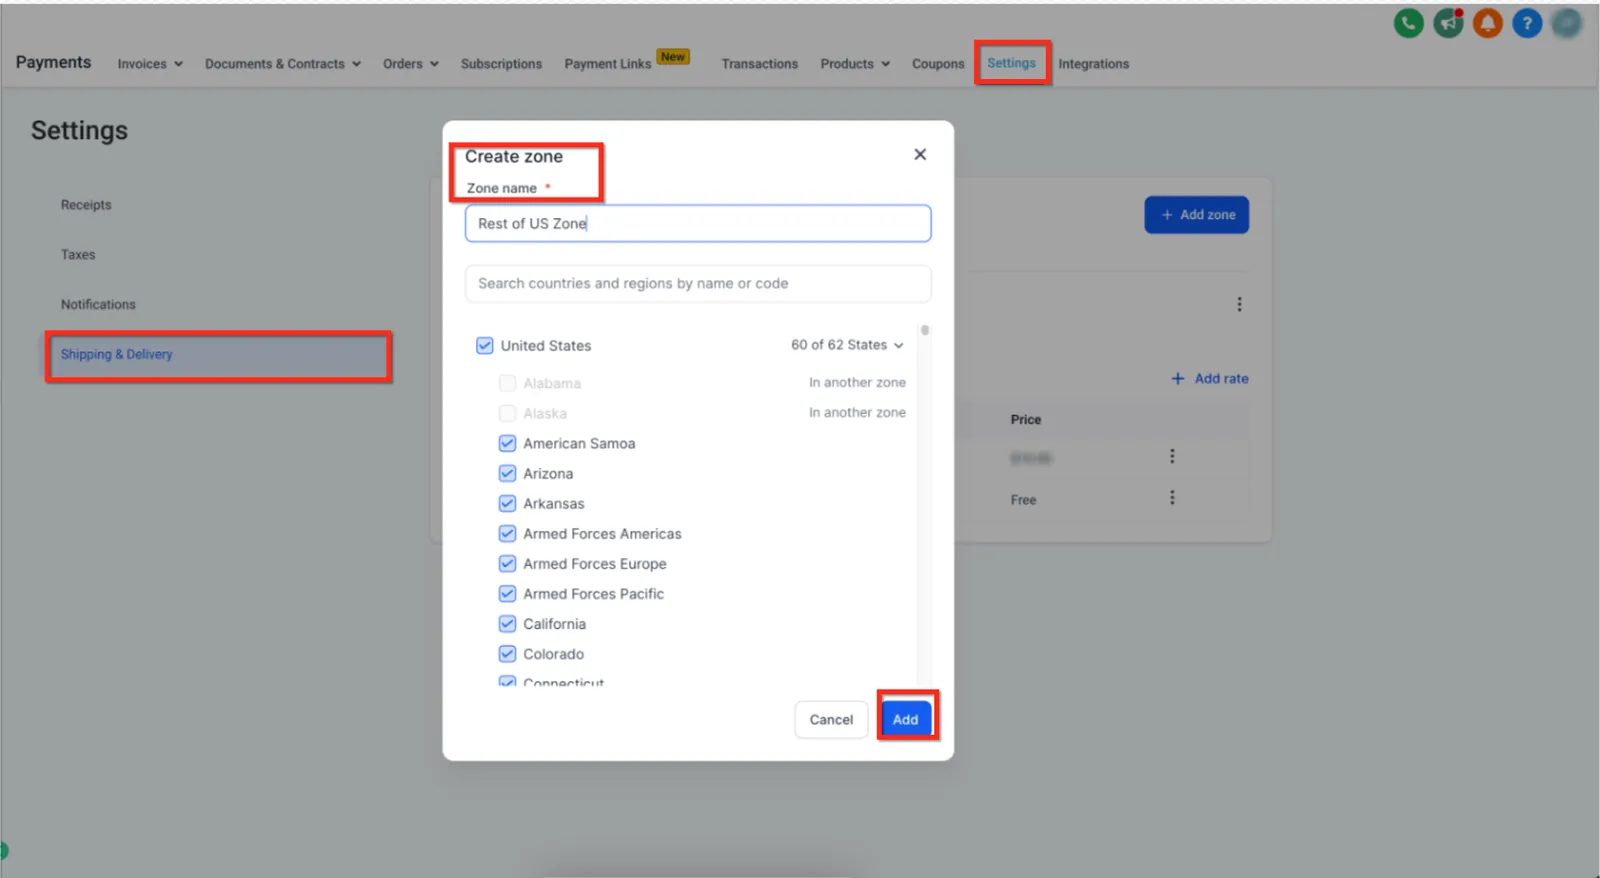The width and height of the screenshot is (1600, 878).
Task: Open the Documents & Contracts dropdown
Action: click(283, 64)
